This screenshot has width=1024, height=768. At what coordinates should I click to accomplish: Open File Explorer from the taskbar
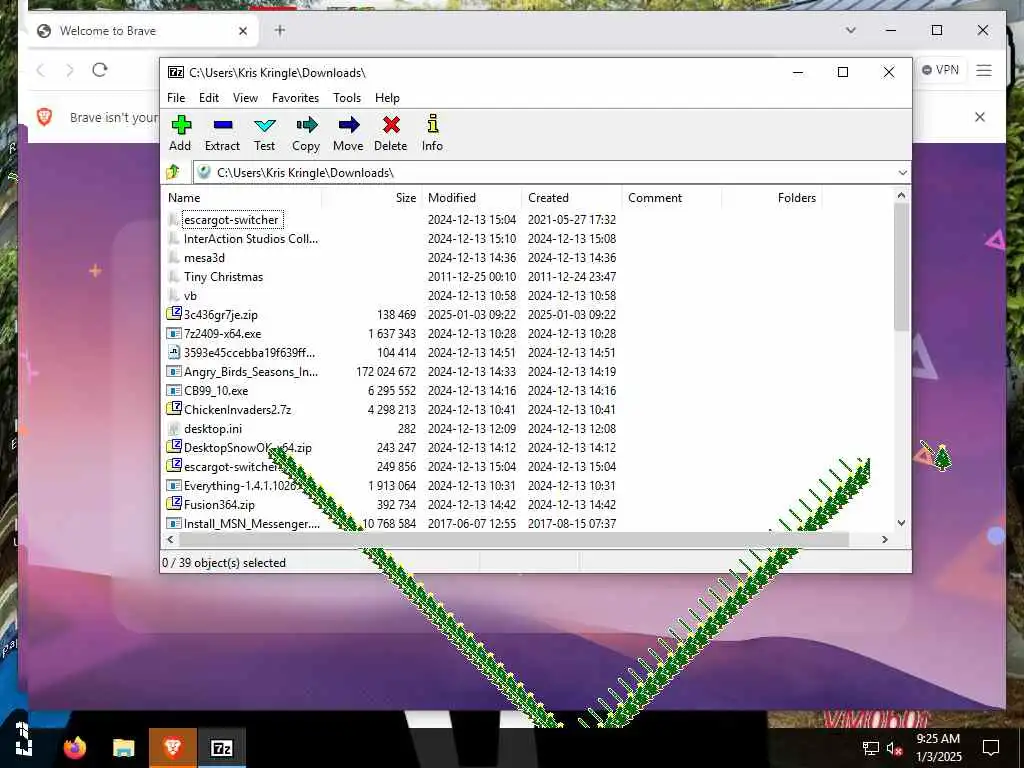pyautogui.click(x=123, y=747)
